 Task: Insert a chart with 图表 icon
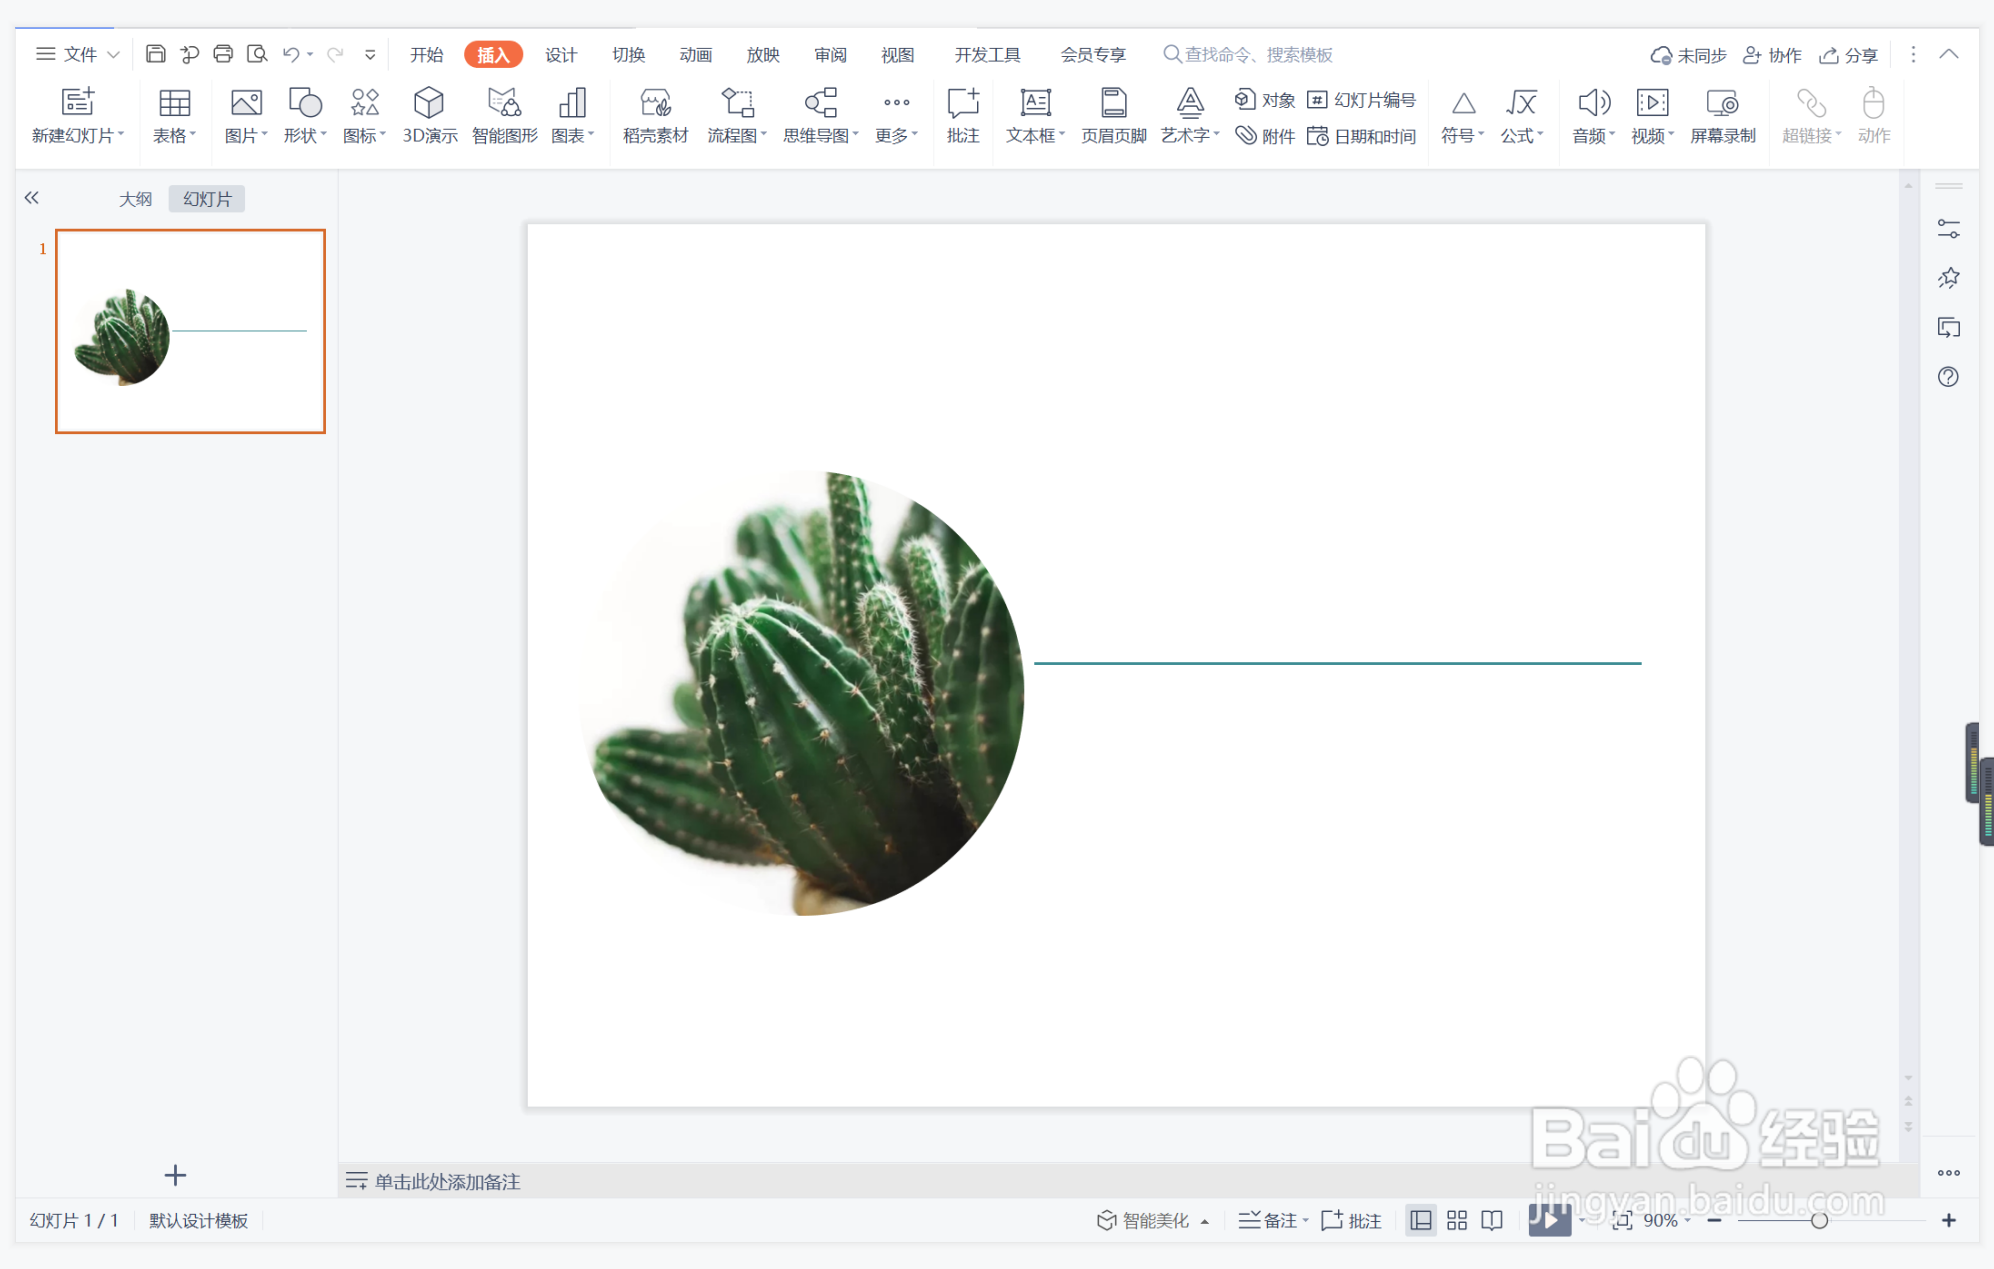(572, 102)
